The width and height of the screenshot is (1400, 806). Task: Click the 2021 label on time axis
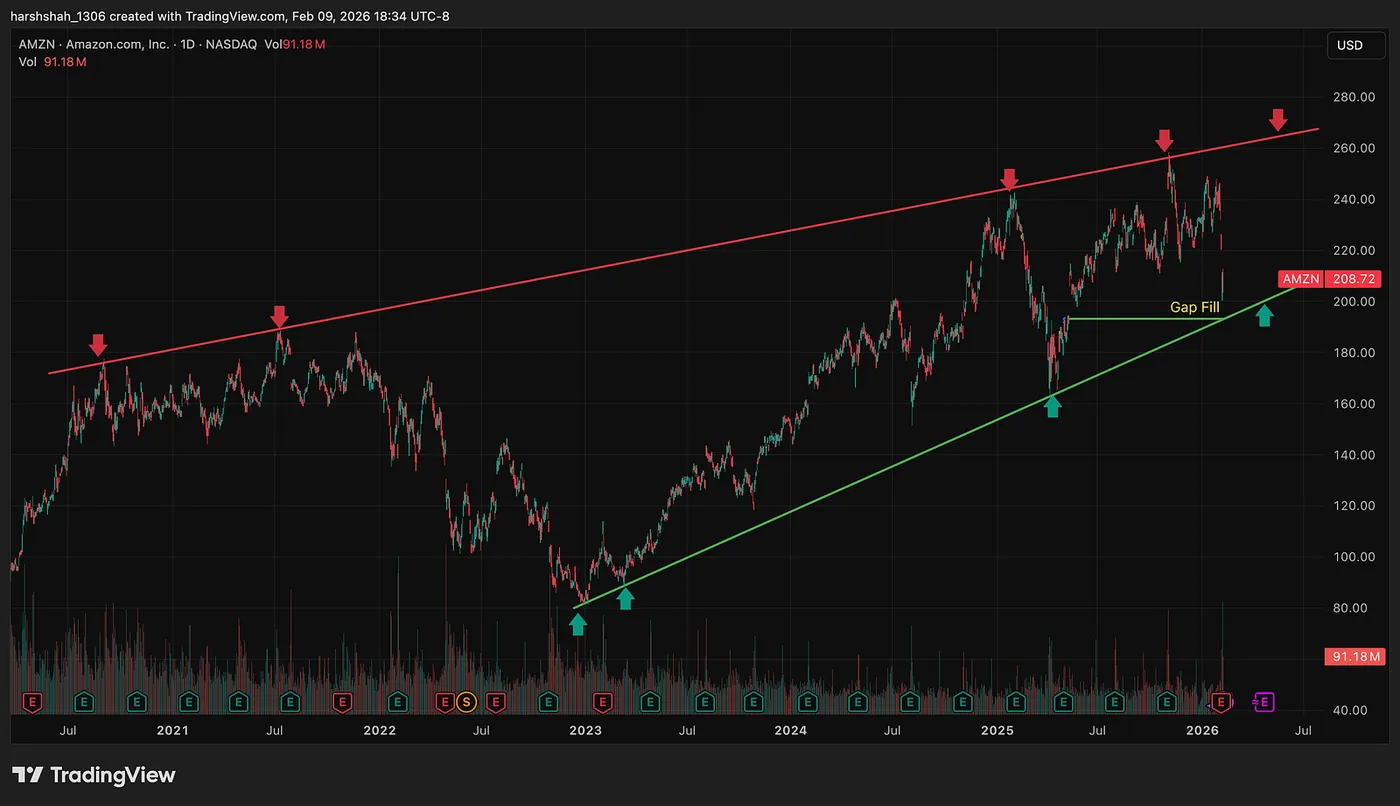pyautogui.click(x=172, y=730)
